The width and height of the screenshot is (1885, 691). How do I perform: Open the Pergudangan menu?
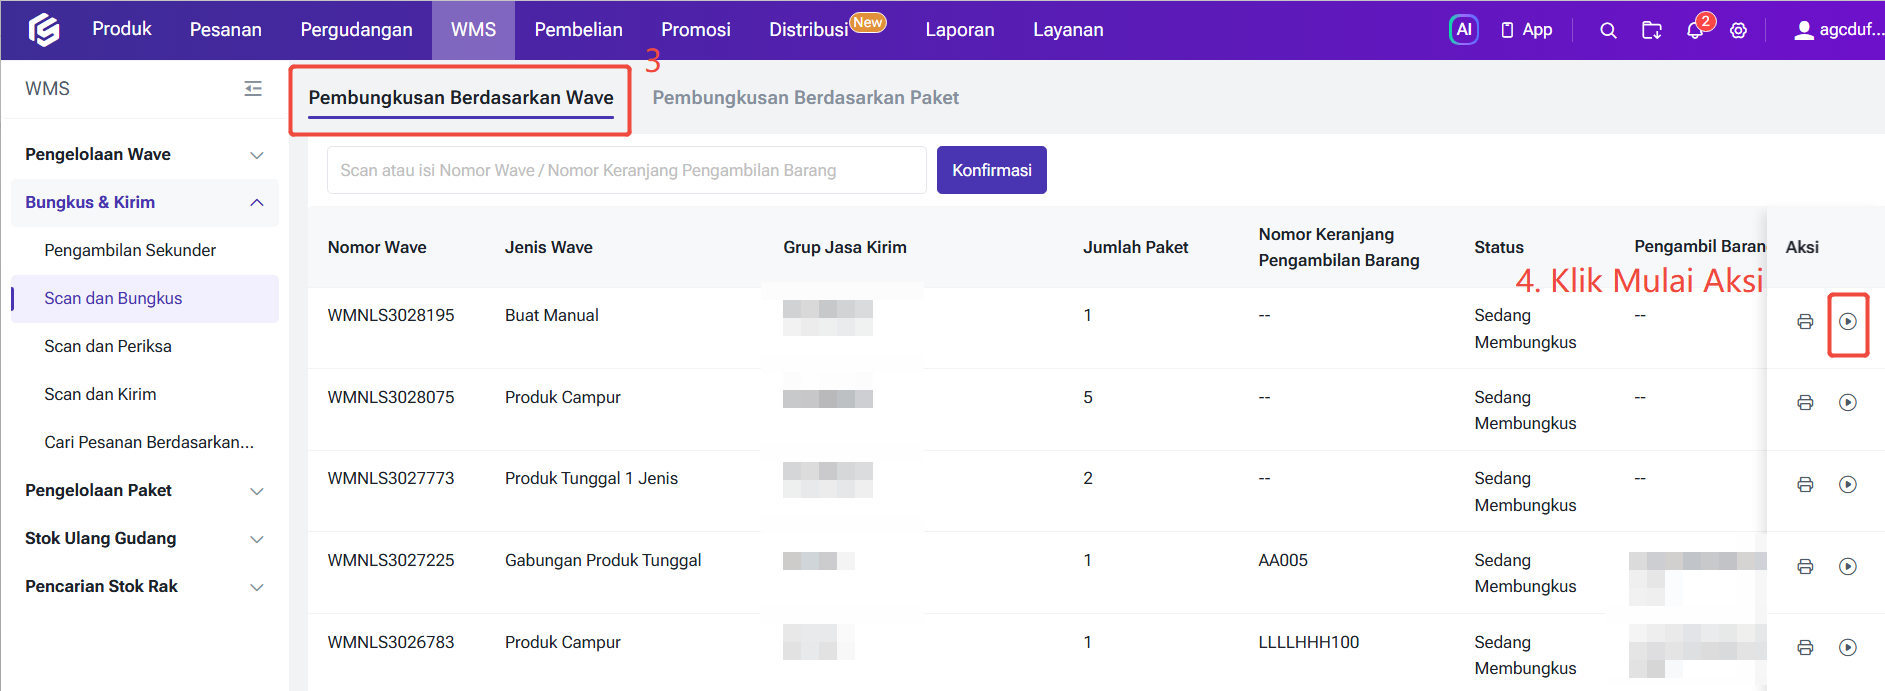tap(356, 30)
